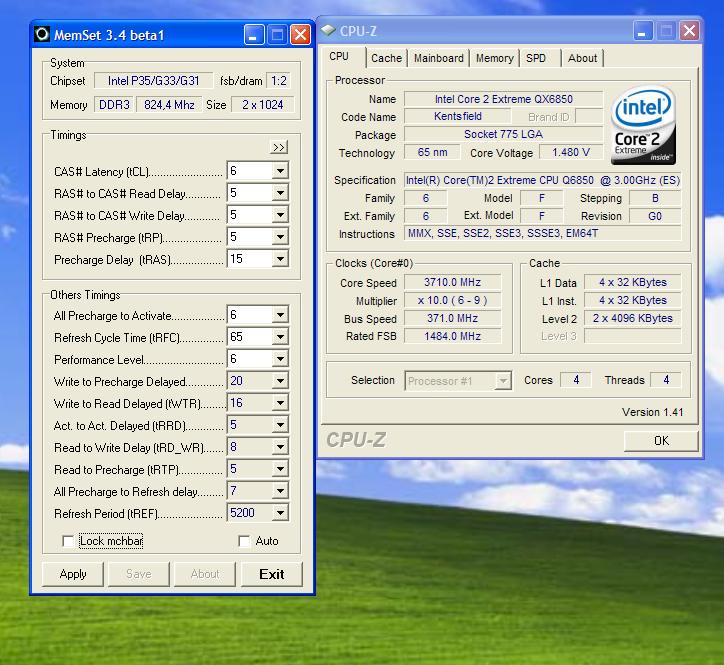Click the Bus Speed 371.0 MHz value
Viewport: 724px width, 665px height.
452,318
